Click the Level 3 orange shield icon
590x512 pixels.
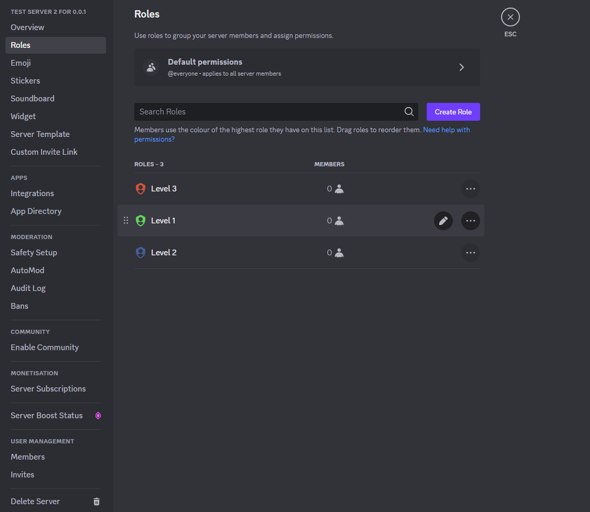point(140,188)
